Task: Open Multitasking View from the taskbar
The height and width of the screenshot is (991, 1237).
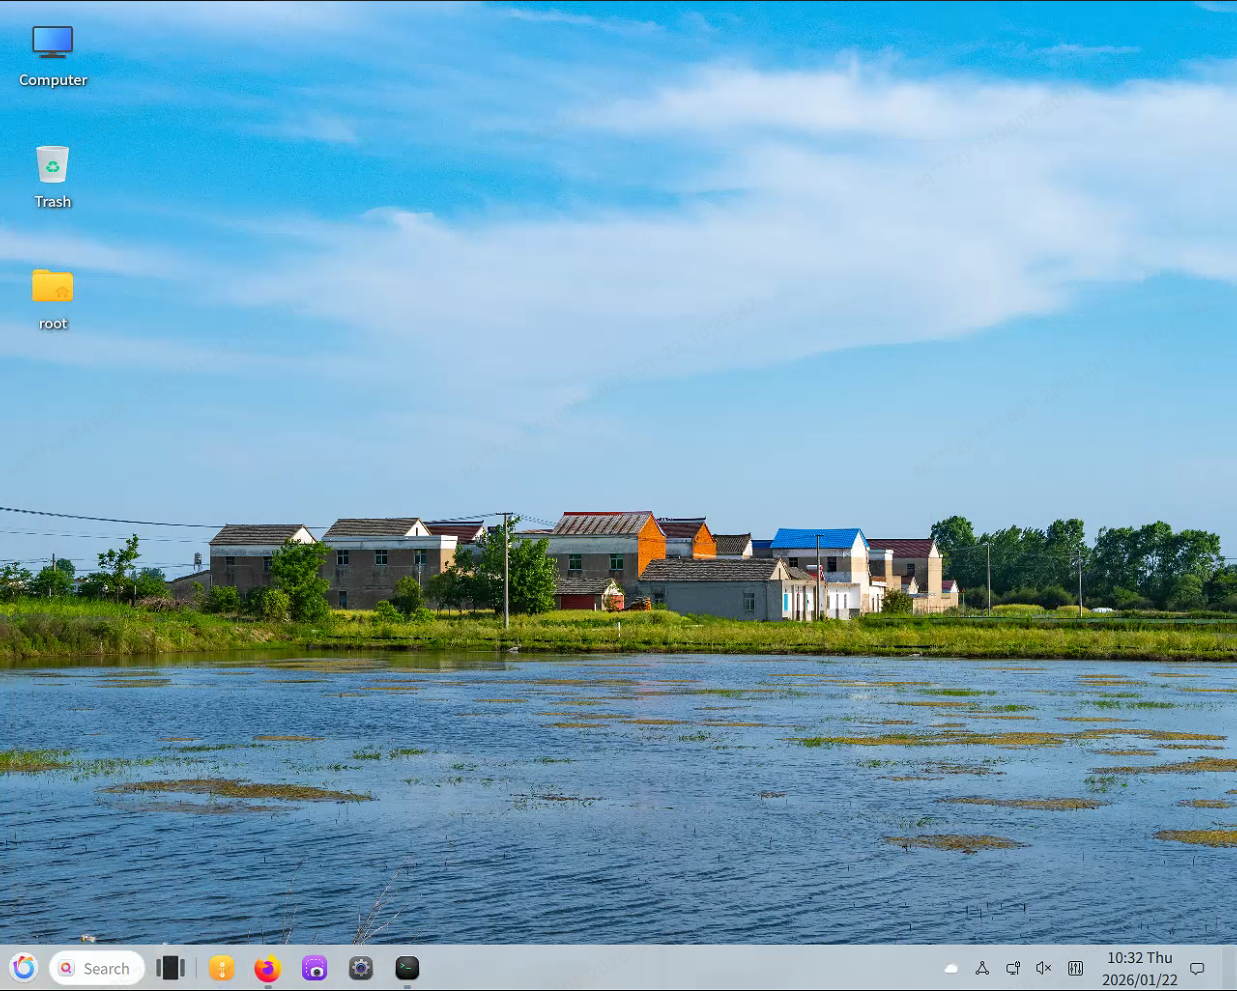Action: click(x=171, y=968)
